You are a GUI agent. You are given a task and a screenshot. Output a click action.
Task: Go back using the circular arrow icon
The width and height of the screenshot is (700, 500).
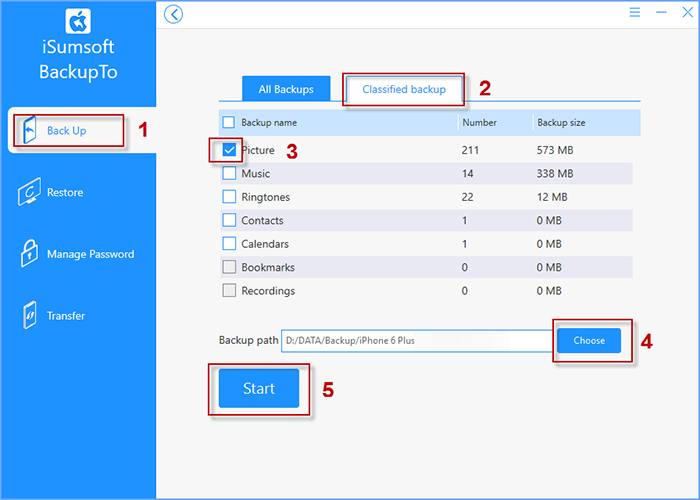pyautogui.click(x=174, y=14)
